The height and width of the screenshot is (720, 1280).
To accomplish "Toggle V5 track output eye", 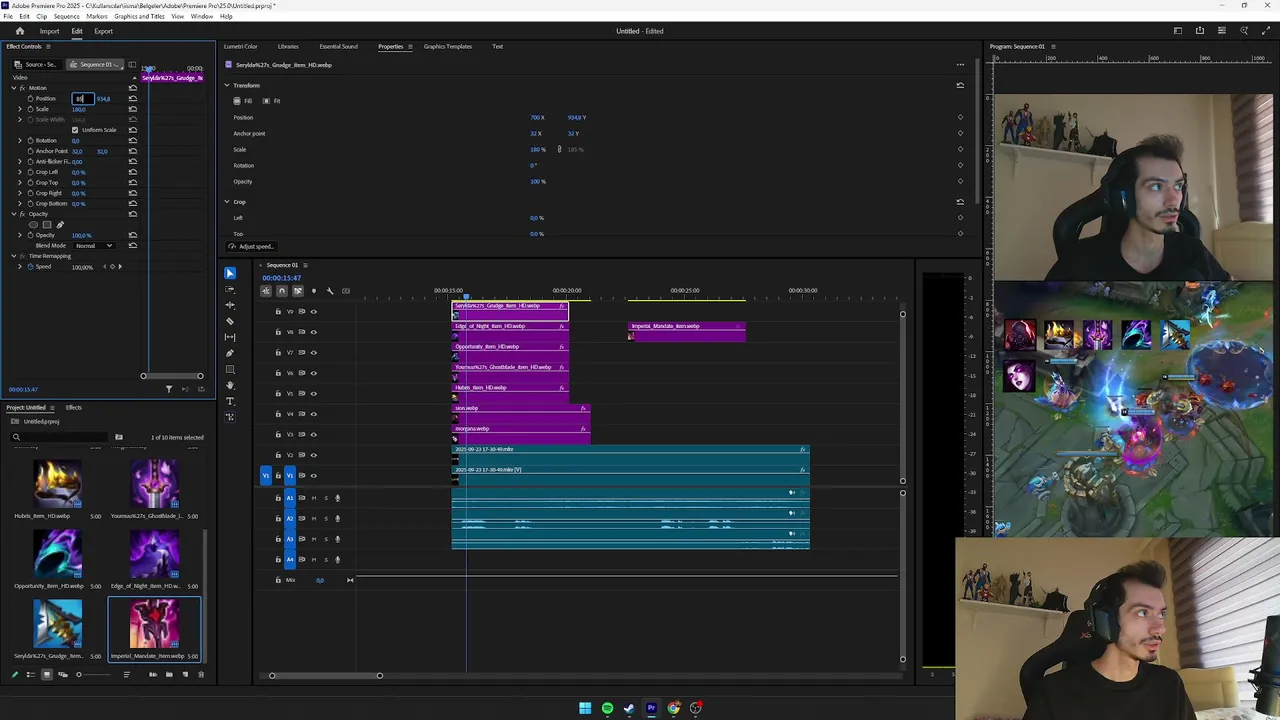I will [313, 393].
